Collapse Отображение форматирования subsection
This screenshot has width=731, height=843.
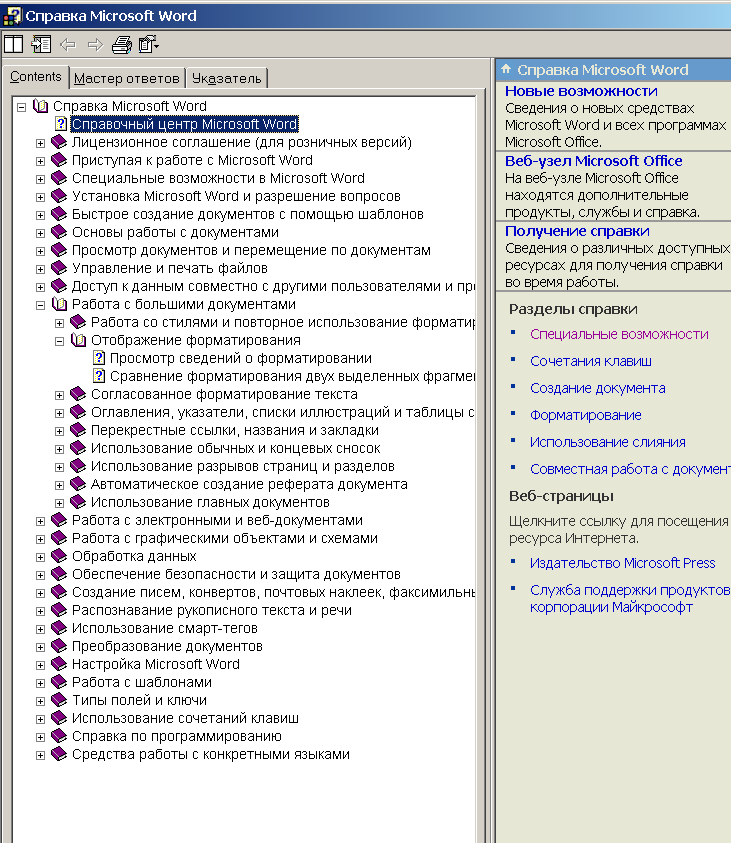60,341
